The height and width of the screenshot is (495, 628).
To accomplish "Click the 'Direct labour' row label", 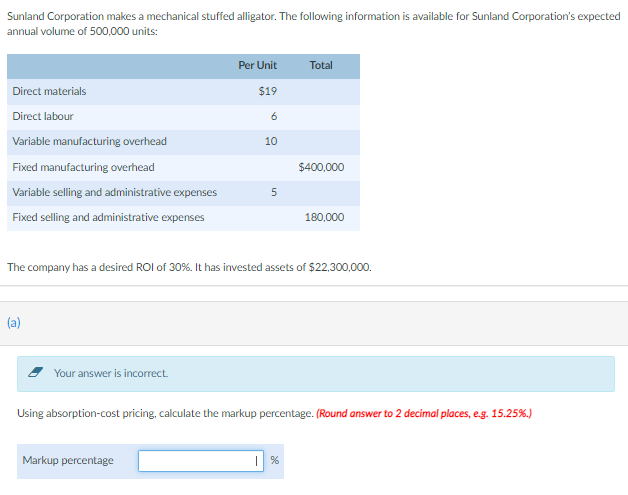I will click(43, 116).
